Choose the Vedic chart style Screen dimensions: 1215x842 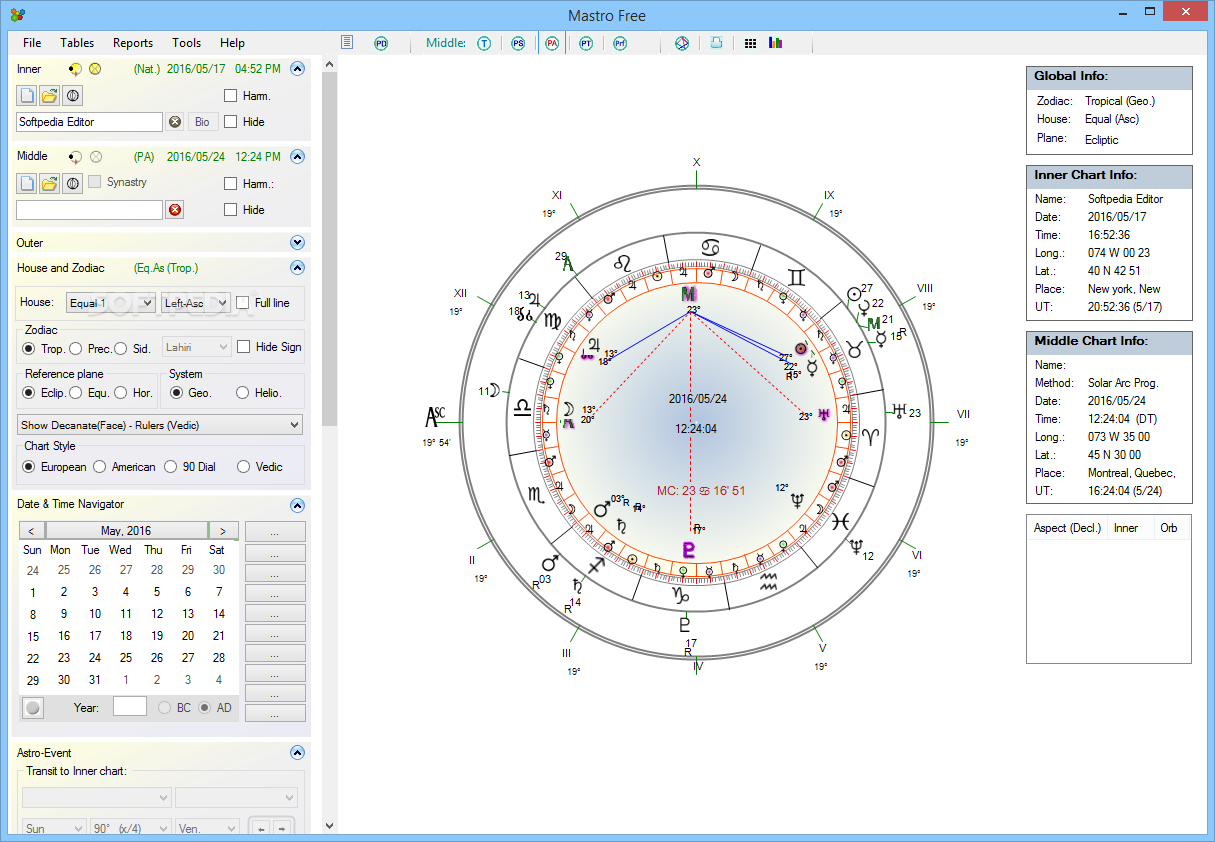pos(243,467)
